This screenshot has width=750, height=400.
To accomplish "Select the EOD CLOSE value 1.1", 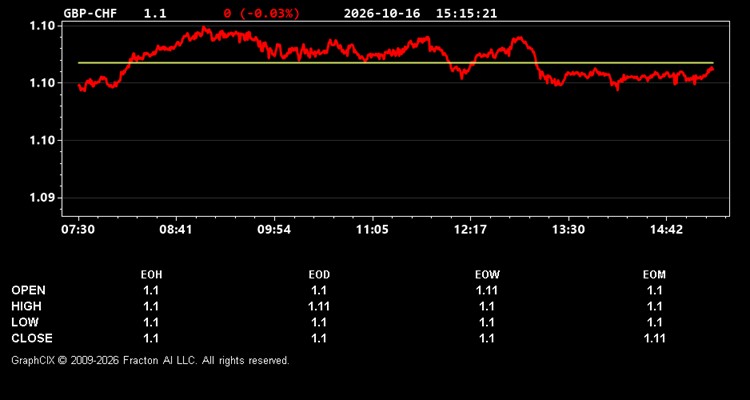I will (x=319, y=338).
